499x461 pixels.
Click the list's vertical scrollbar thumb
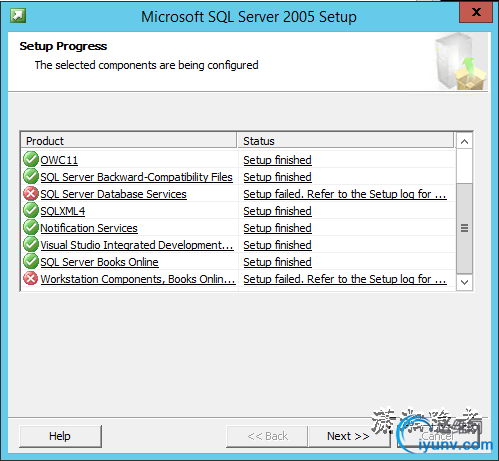pyautogui.click(x=464, y=228)
